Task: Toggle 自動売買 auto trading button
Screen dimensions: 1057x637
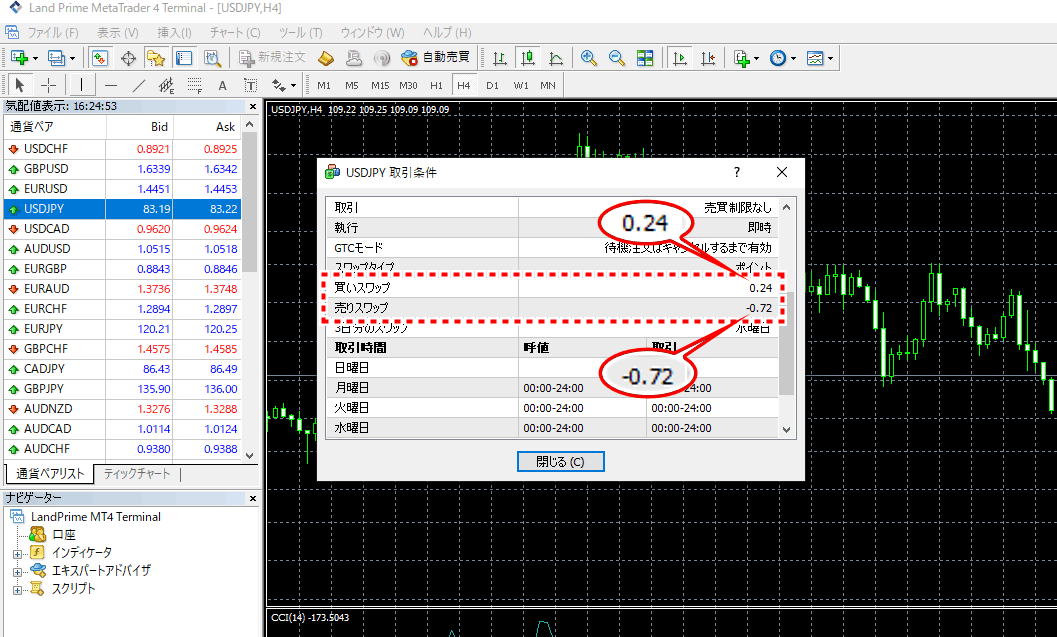Action: [435, 58]
